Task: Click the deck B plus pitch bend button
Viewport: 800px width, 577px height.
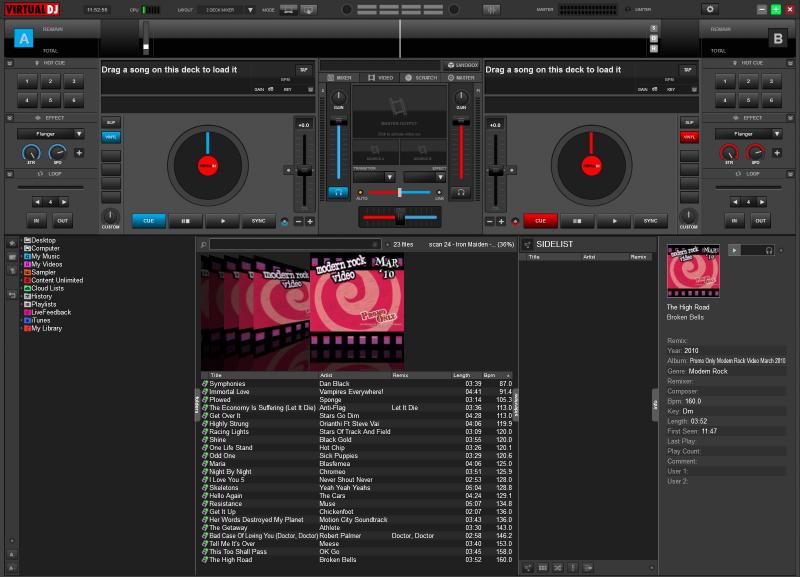Action: 501,221
